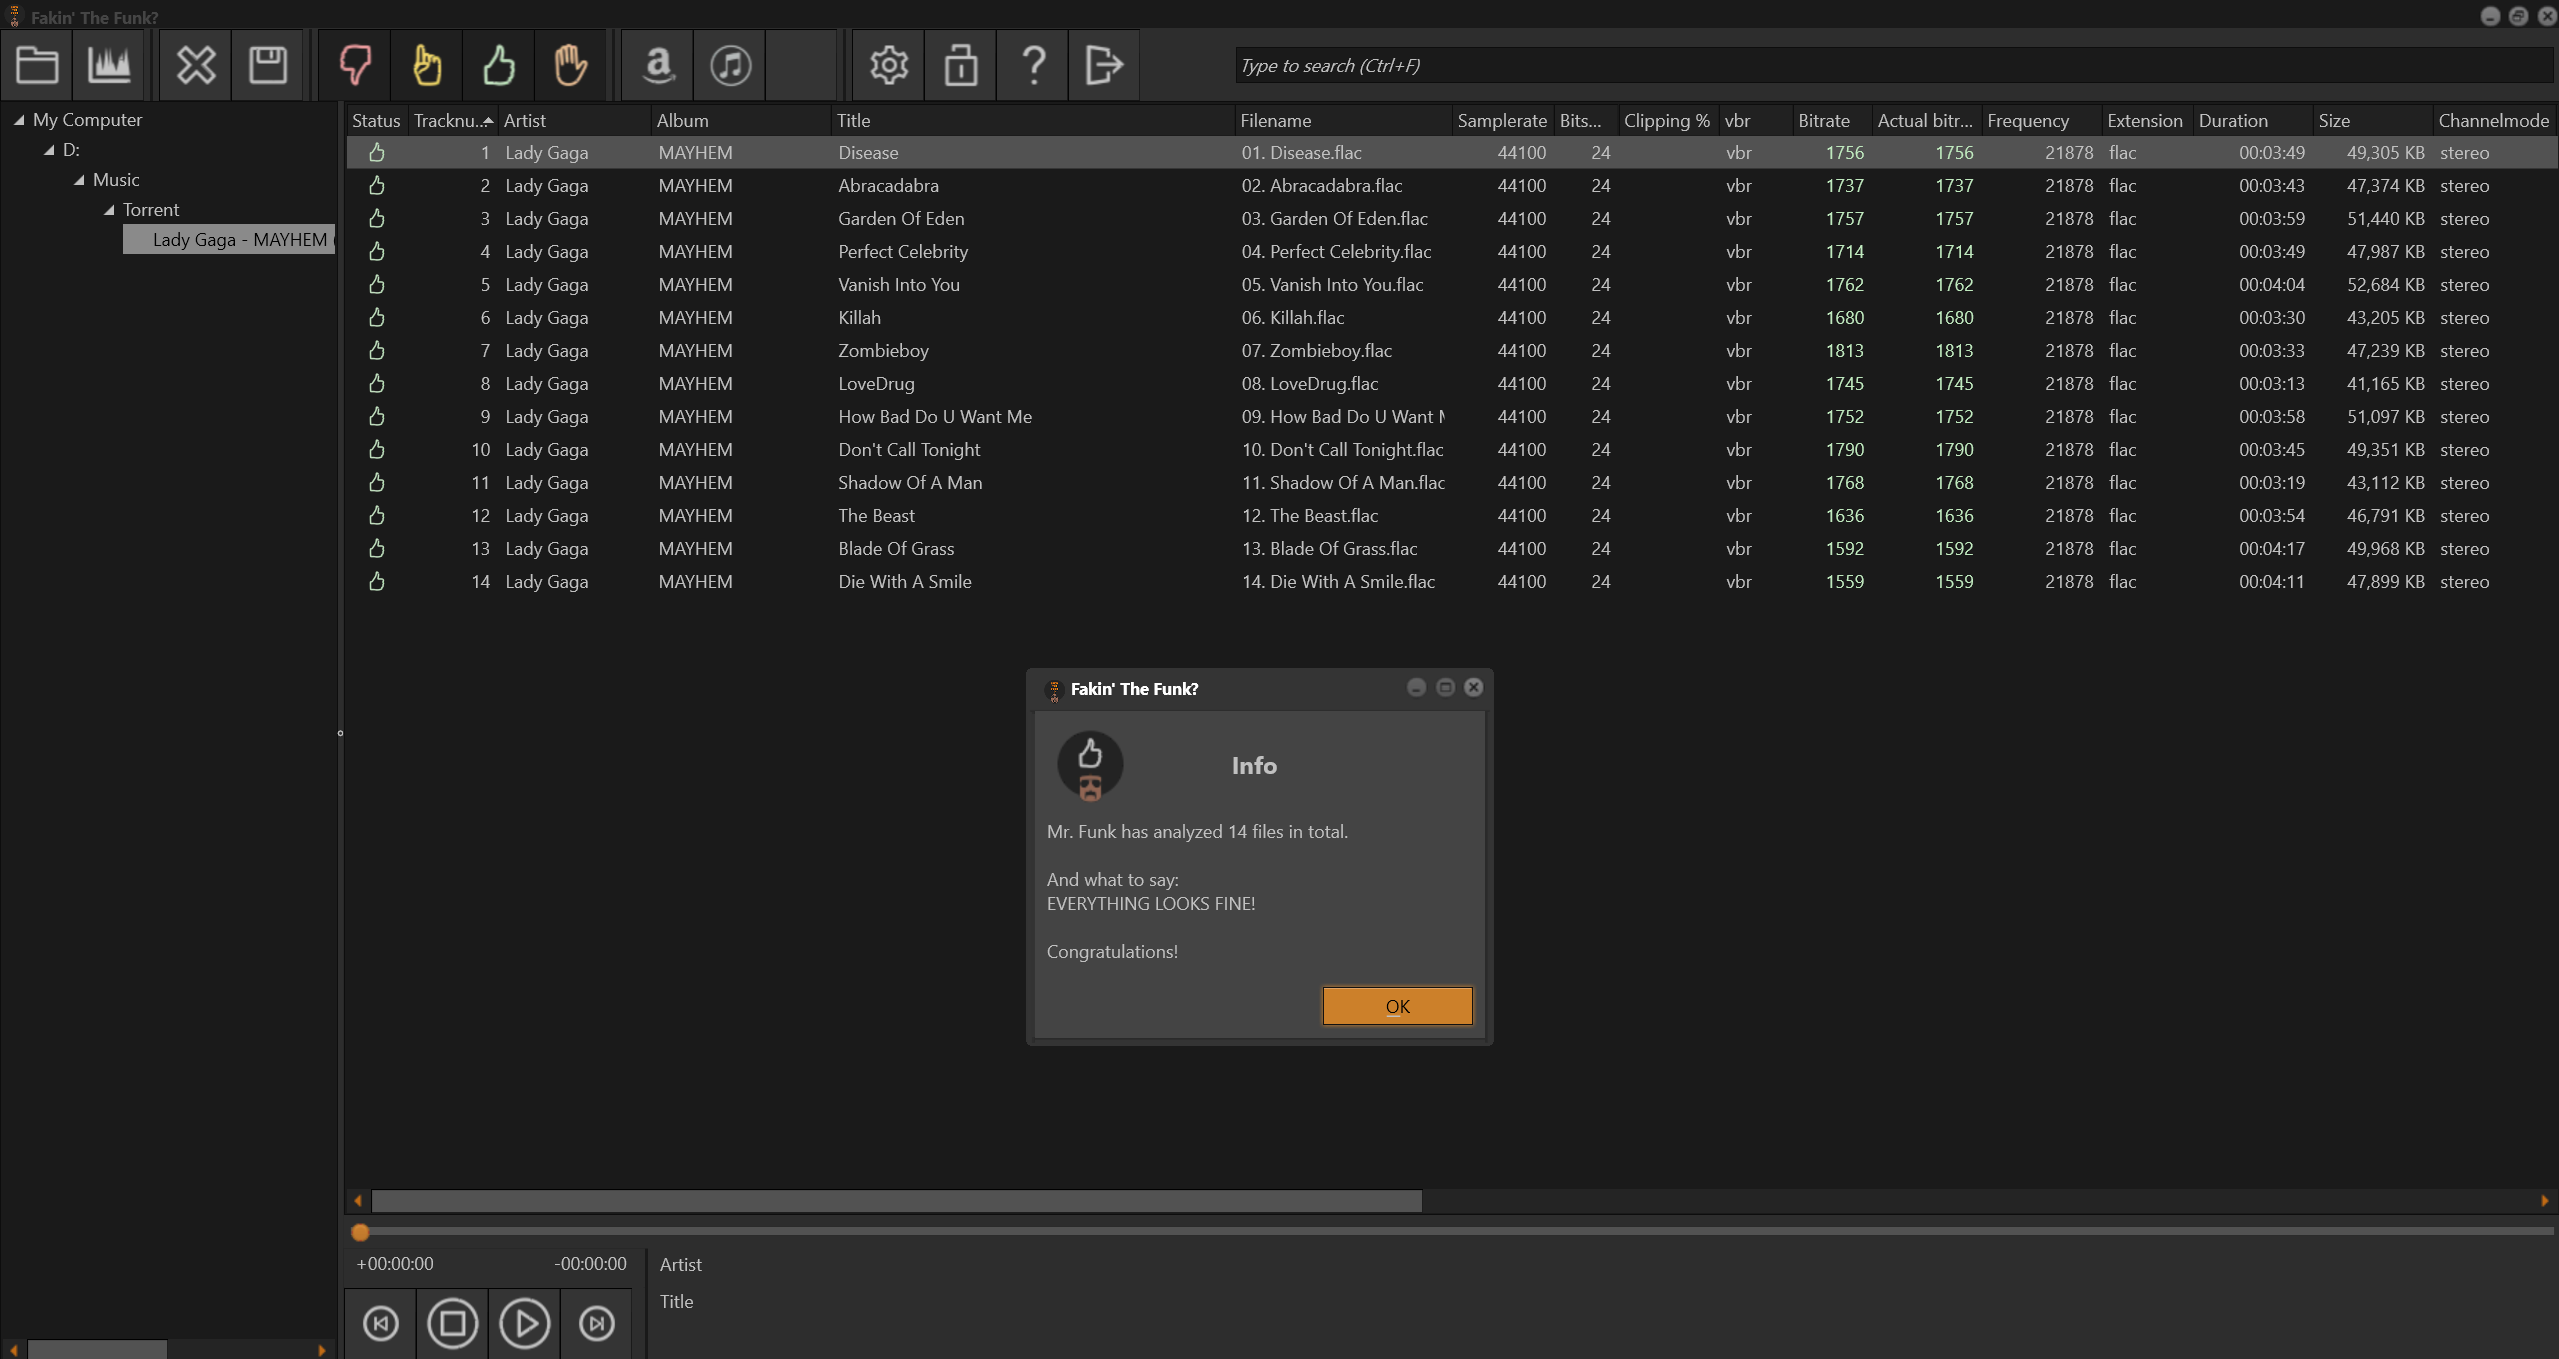Click the spectrum analyze toolbar icon
Image resolution: width=2559 pixels, height=1359 pixels.
click(x=109, y=66)
